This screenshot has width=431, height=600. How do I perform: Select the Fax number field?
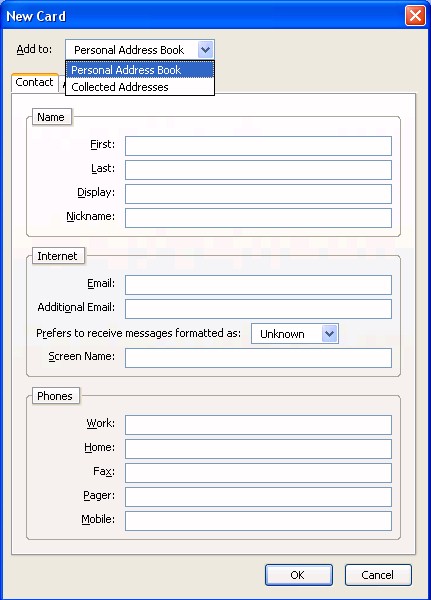click(x=258, y=473)
